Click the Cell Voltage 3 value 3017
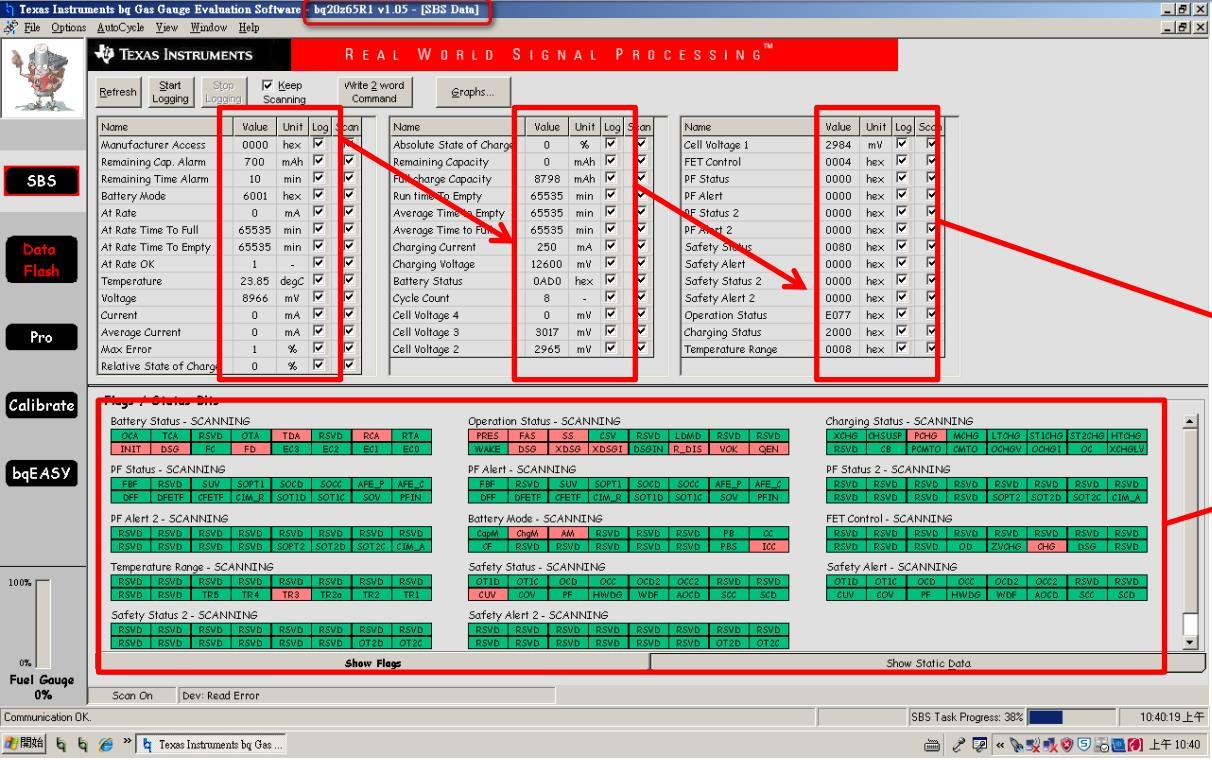Screen dimensions: 1212x760 547,332
